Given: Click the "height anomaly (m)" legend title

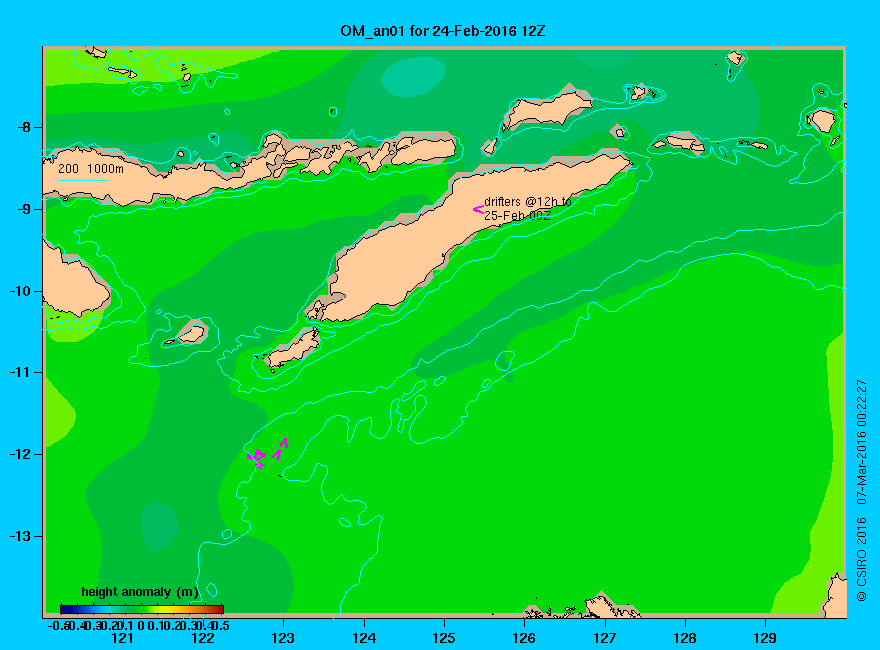Looking at the screenshot, I should tap(140, 592).
